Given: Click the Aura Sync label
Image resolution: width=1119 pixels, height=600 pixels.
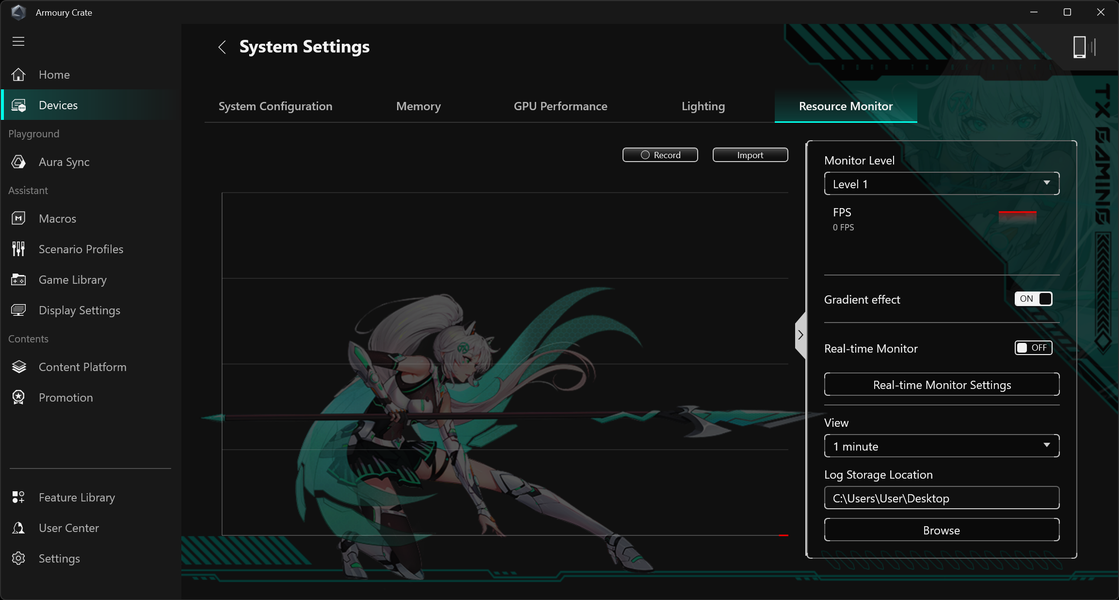Looking at the screenshot, I should (x=64, y=162).
